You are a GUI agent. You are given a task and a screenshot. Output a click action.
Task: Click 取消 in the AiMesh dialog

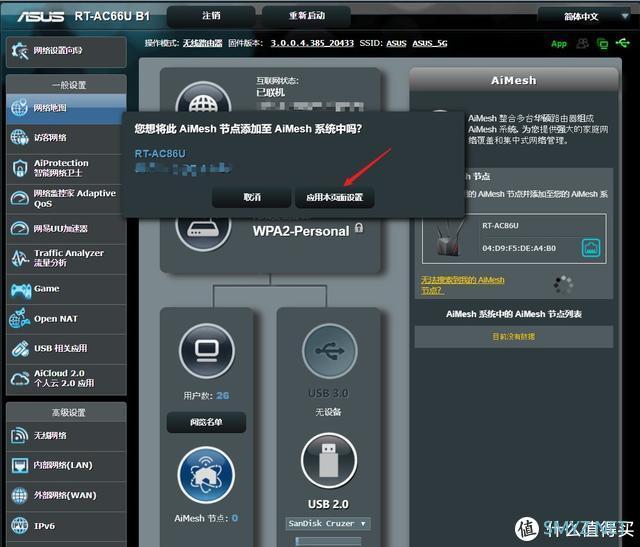252,197
